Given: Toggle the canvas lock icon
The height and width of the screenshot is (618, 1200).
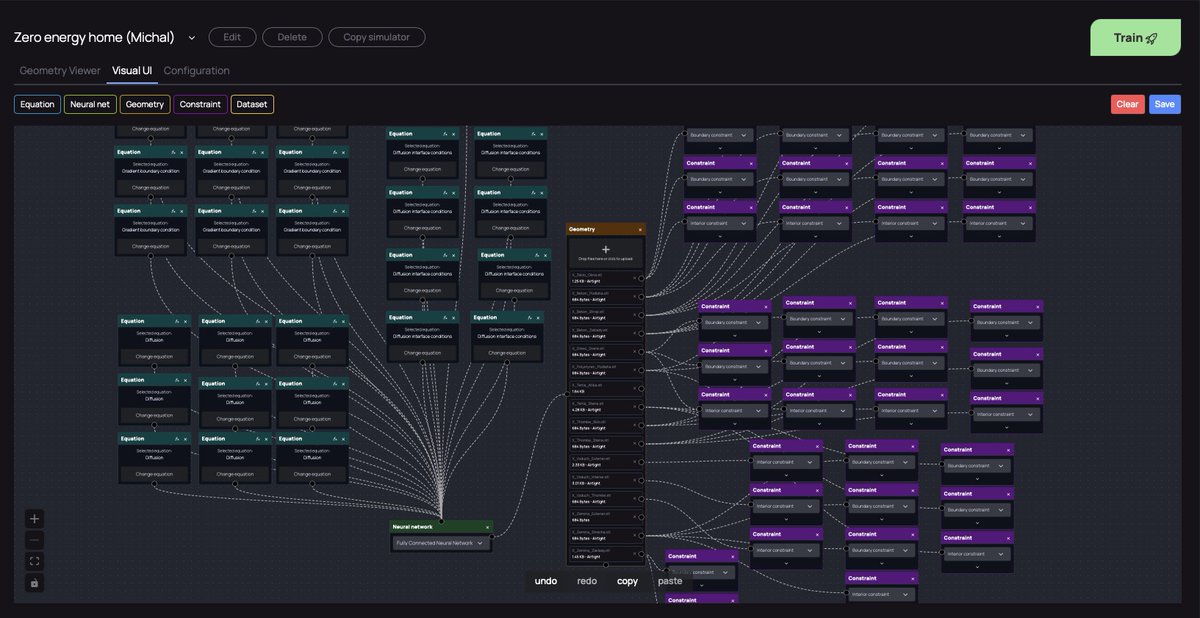Looking at the screenshot, I should click(35, 583).
